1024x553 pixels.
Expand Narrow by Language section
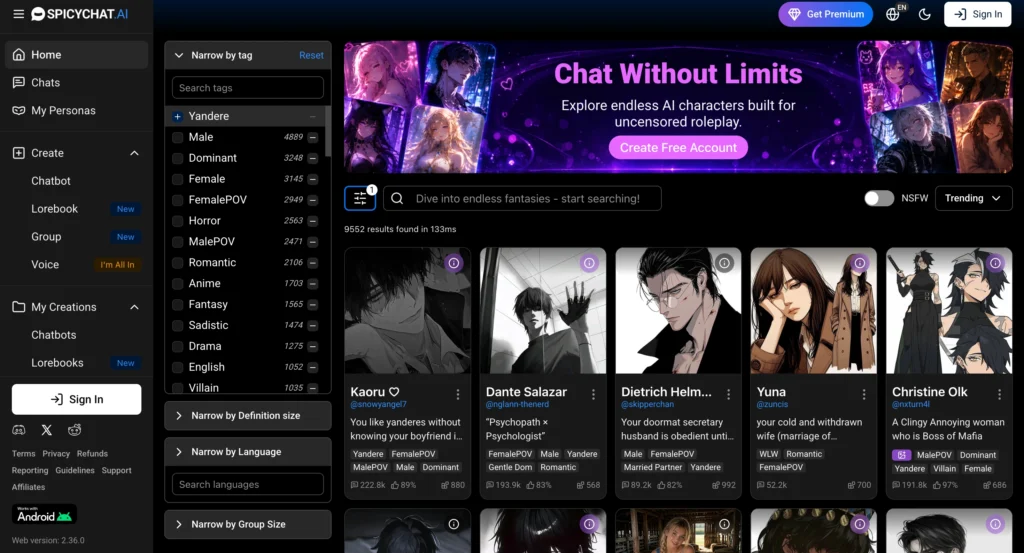(x=248, y=452)
